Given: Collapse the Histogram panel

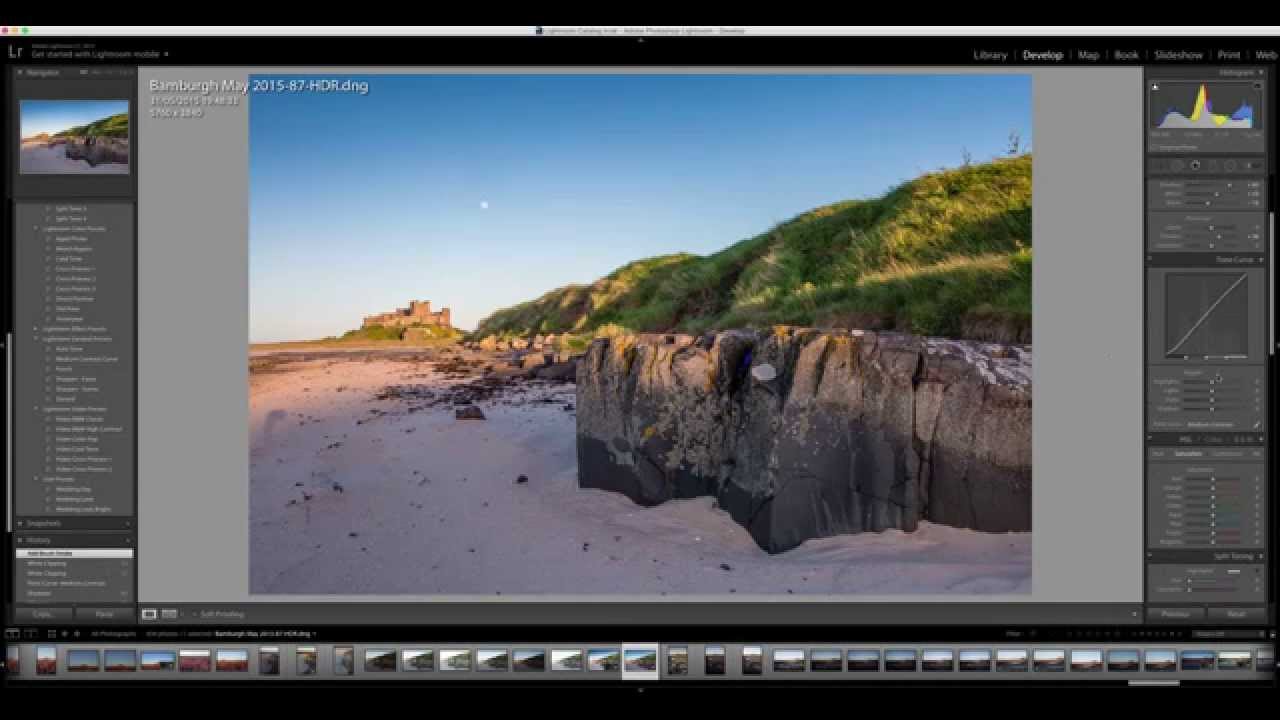Looking at the screenshot, I should coord(1261,72).
